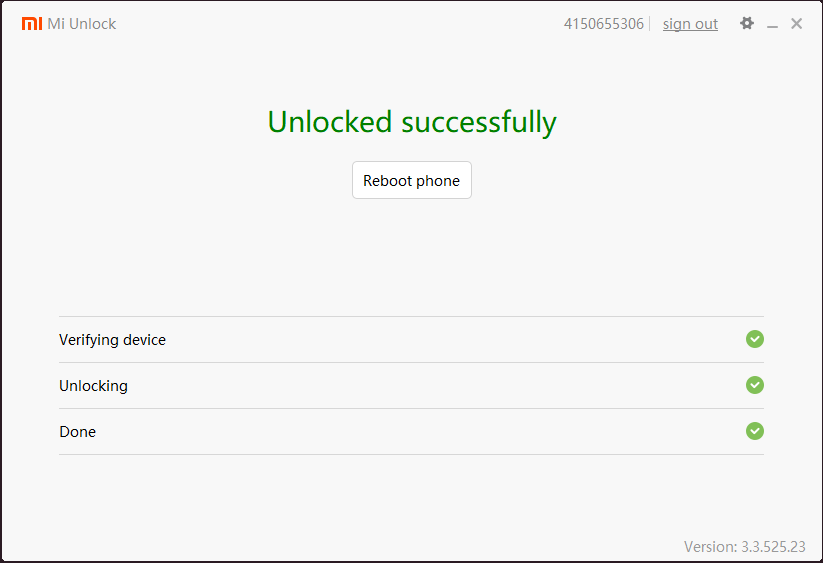
Task: Click the Mi logo icon
Action: (32, 24)
